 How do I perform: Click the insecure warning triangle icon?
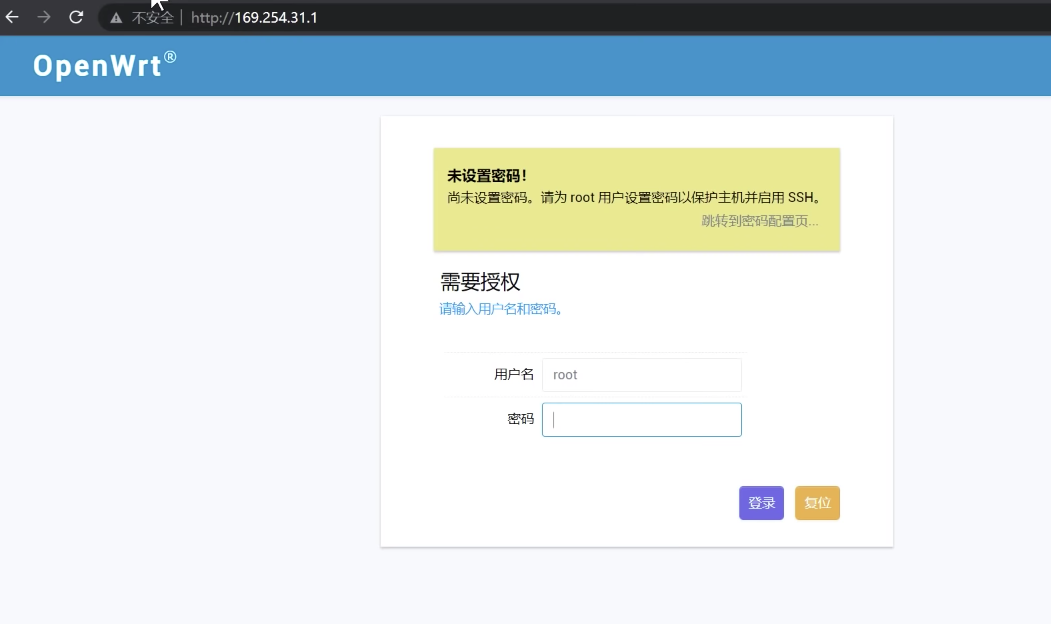(x=116, y=18)
